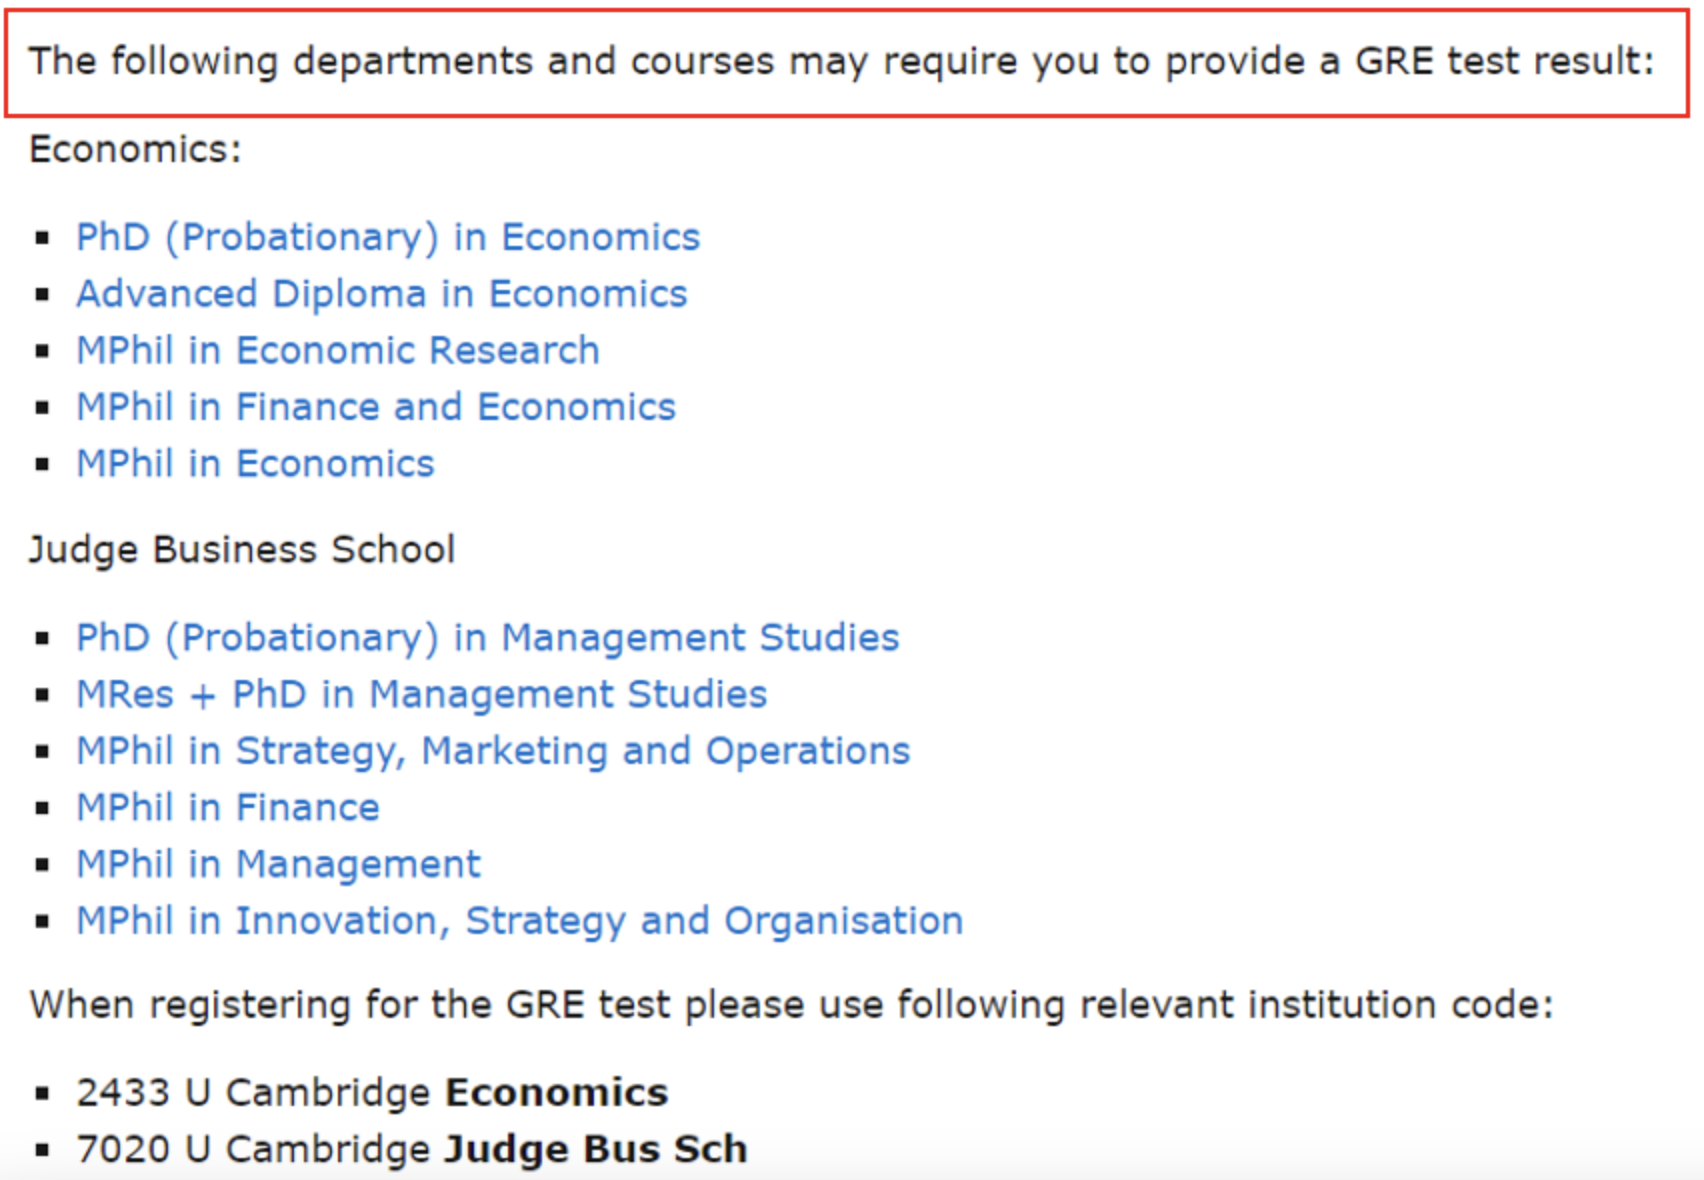Click the bullet before MRes + PhD item
Screen dimensions: 1704x1180
coord(42,695)
